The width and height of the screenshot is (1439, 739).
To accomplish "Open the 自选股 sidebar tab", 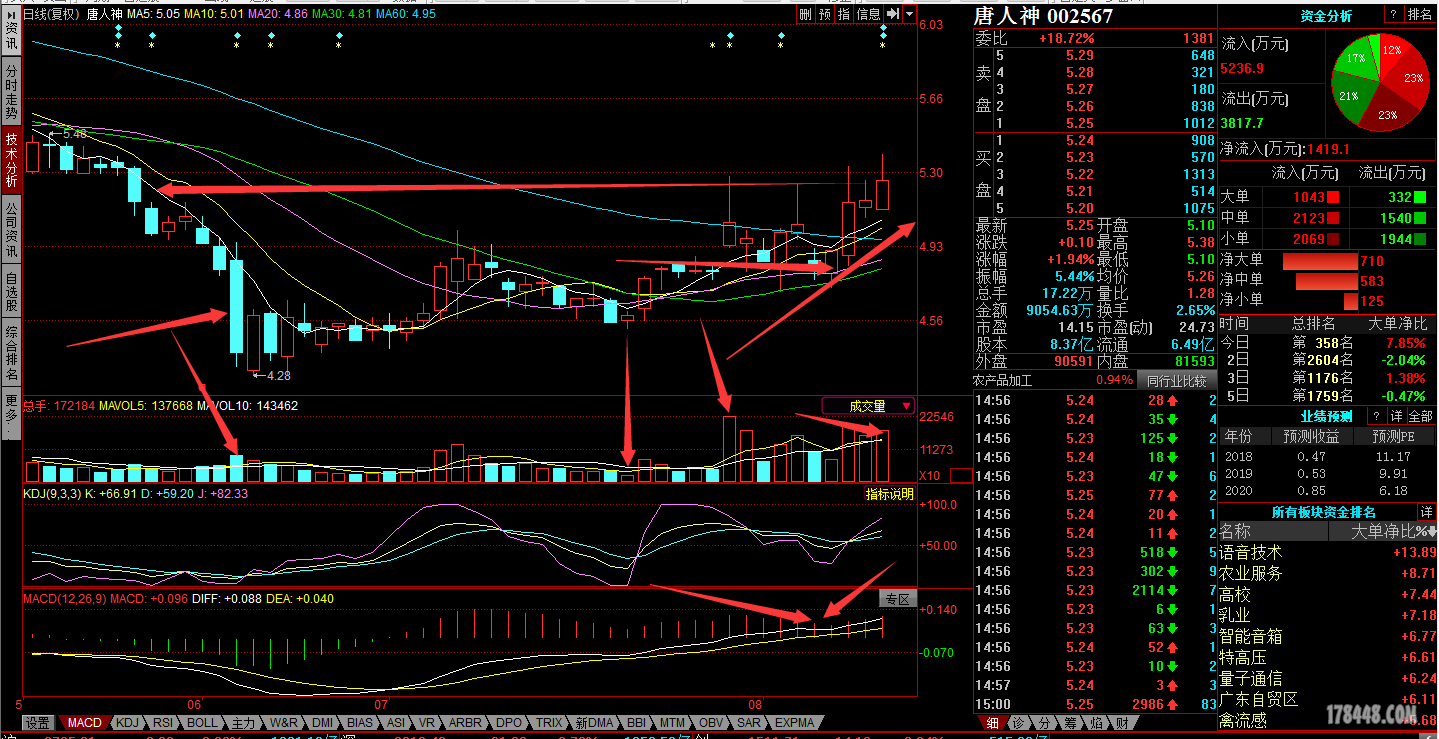I will 10,292.
